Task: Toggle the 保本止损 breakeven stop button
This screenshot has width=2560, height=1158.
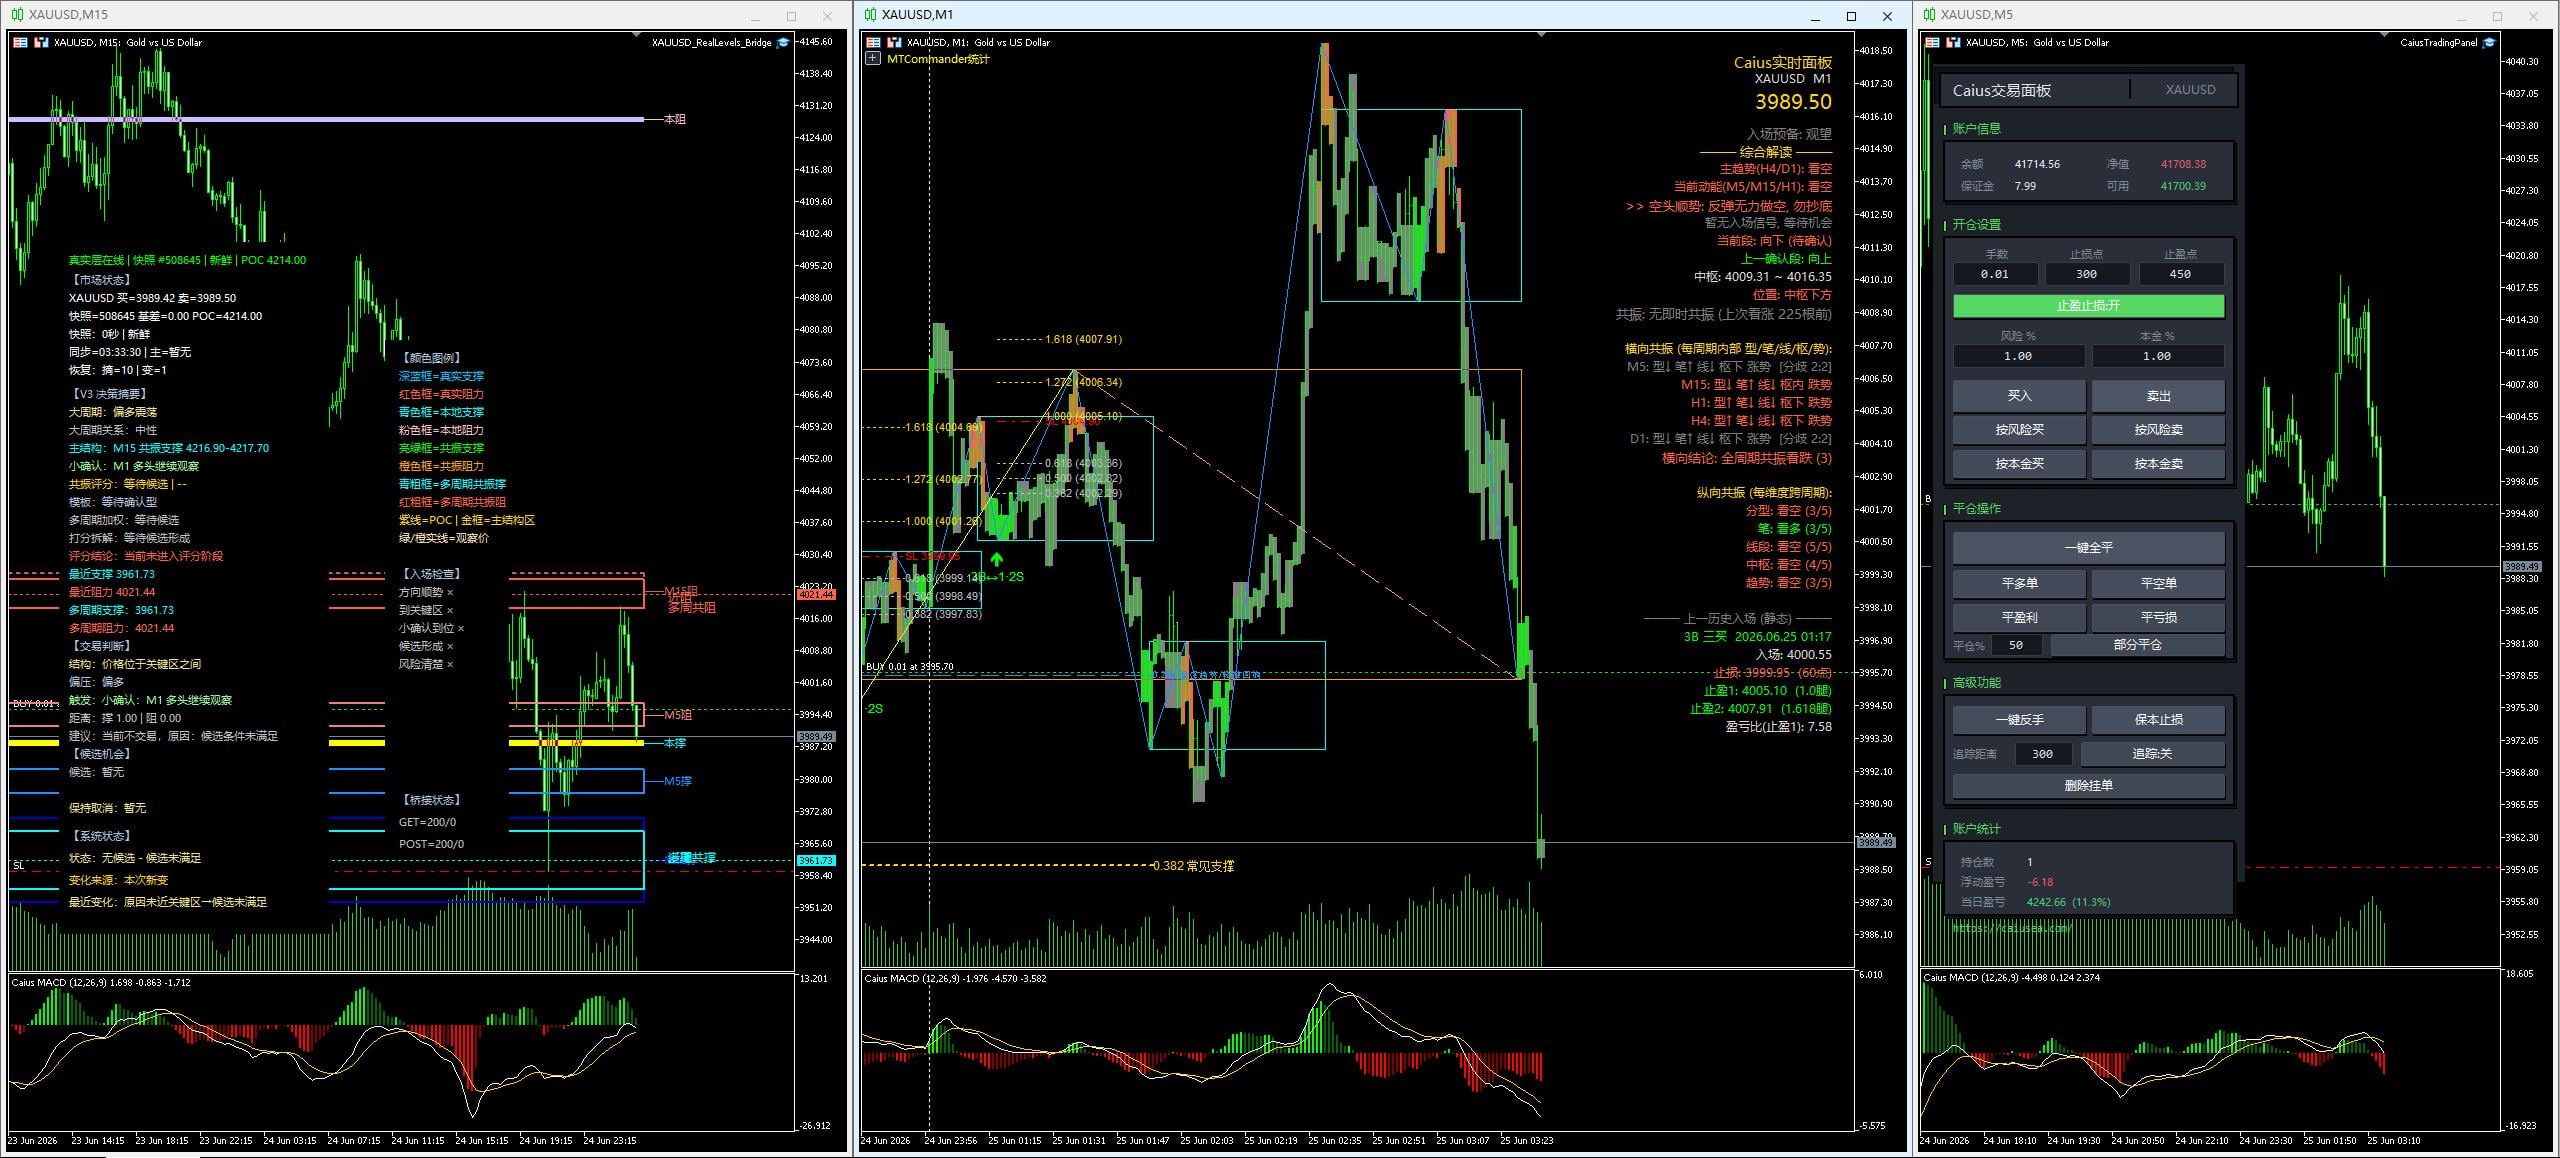Action: click(2158, 720)
